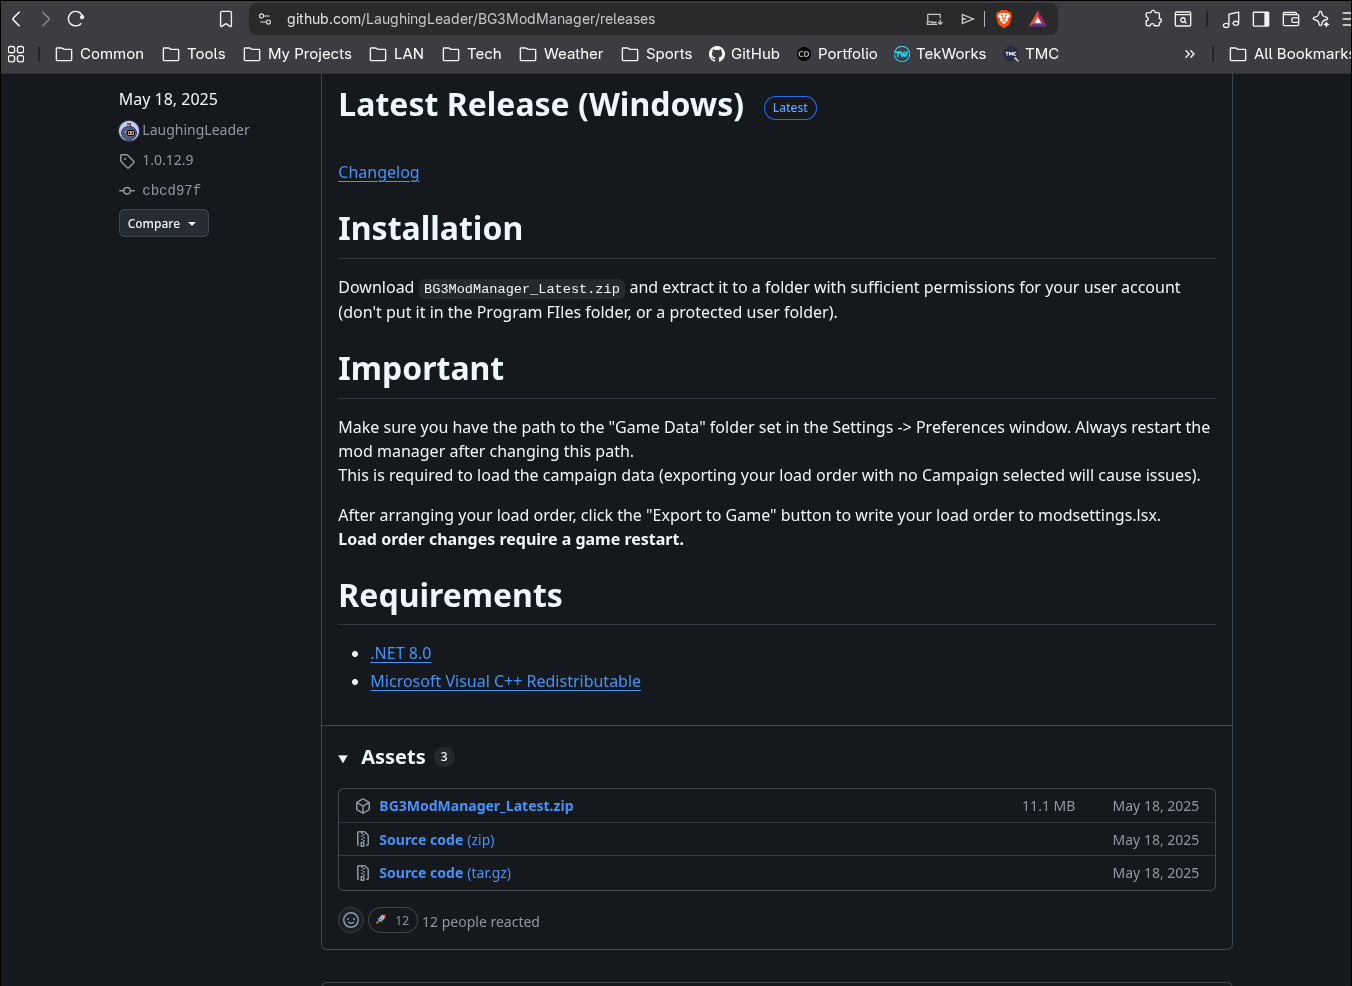
Task: Bookmark this page with the bookmark icon
Action: [x=226, y=19]
